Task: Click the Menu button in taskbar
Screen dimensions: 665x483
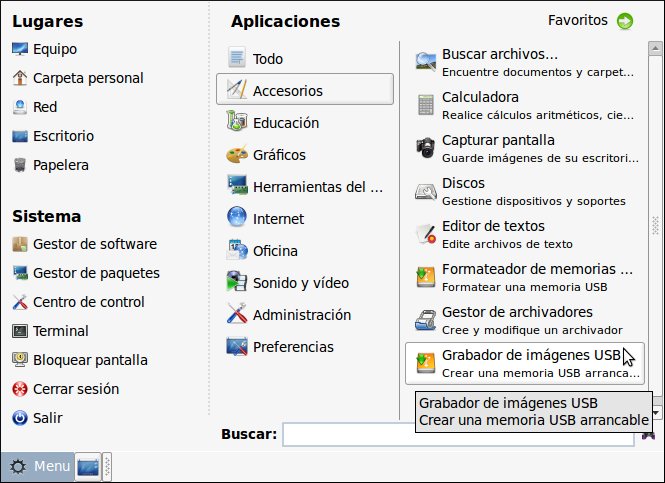Action: click(38, 466)
